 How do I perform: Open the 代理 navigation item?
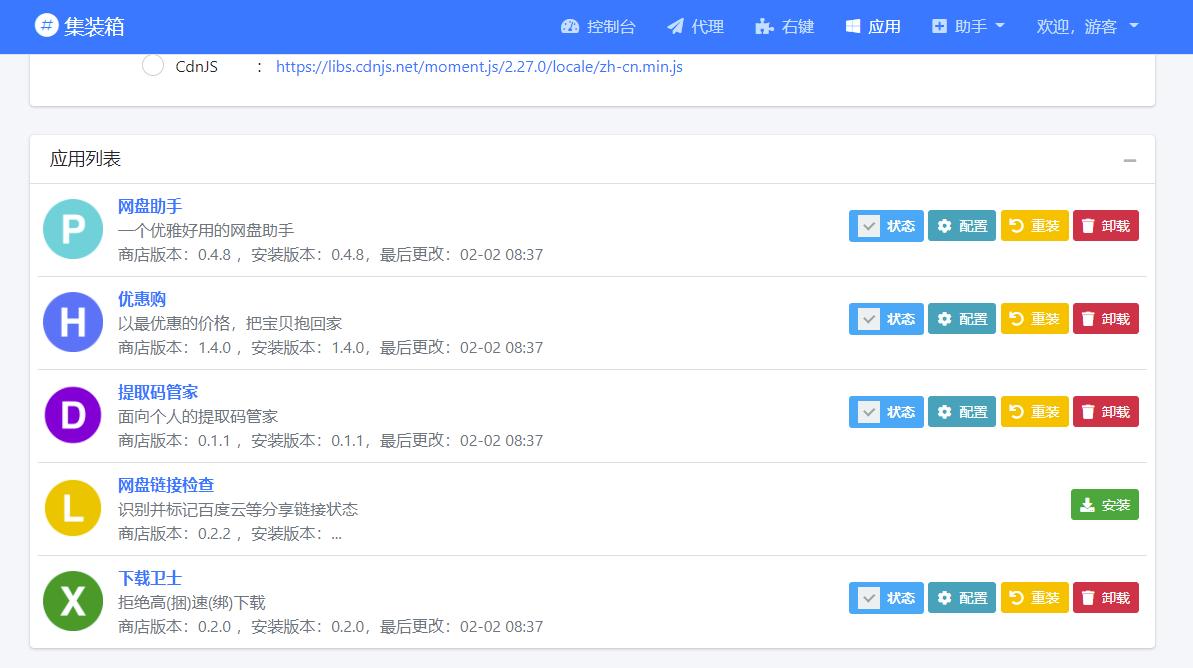pyautogui.click(x=694, y=27)
